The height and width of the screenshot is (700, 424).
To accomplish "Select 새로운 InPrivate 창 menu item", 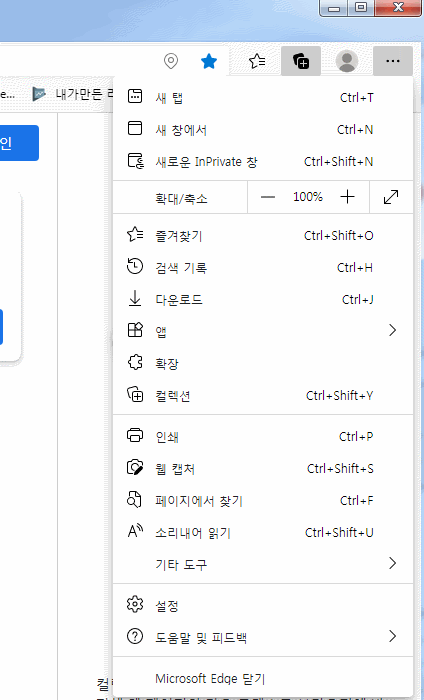I will [263, 161].
